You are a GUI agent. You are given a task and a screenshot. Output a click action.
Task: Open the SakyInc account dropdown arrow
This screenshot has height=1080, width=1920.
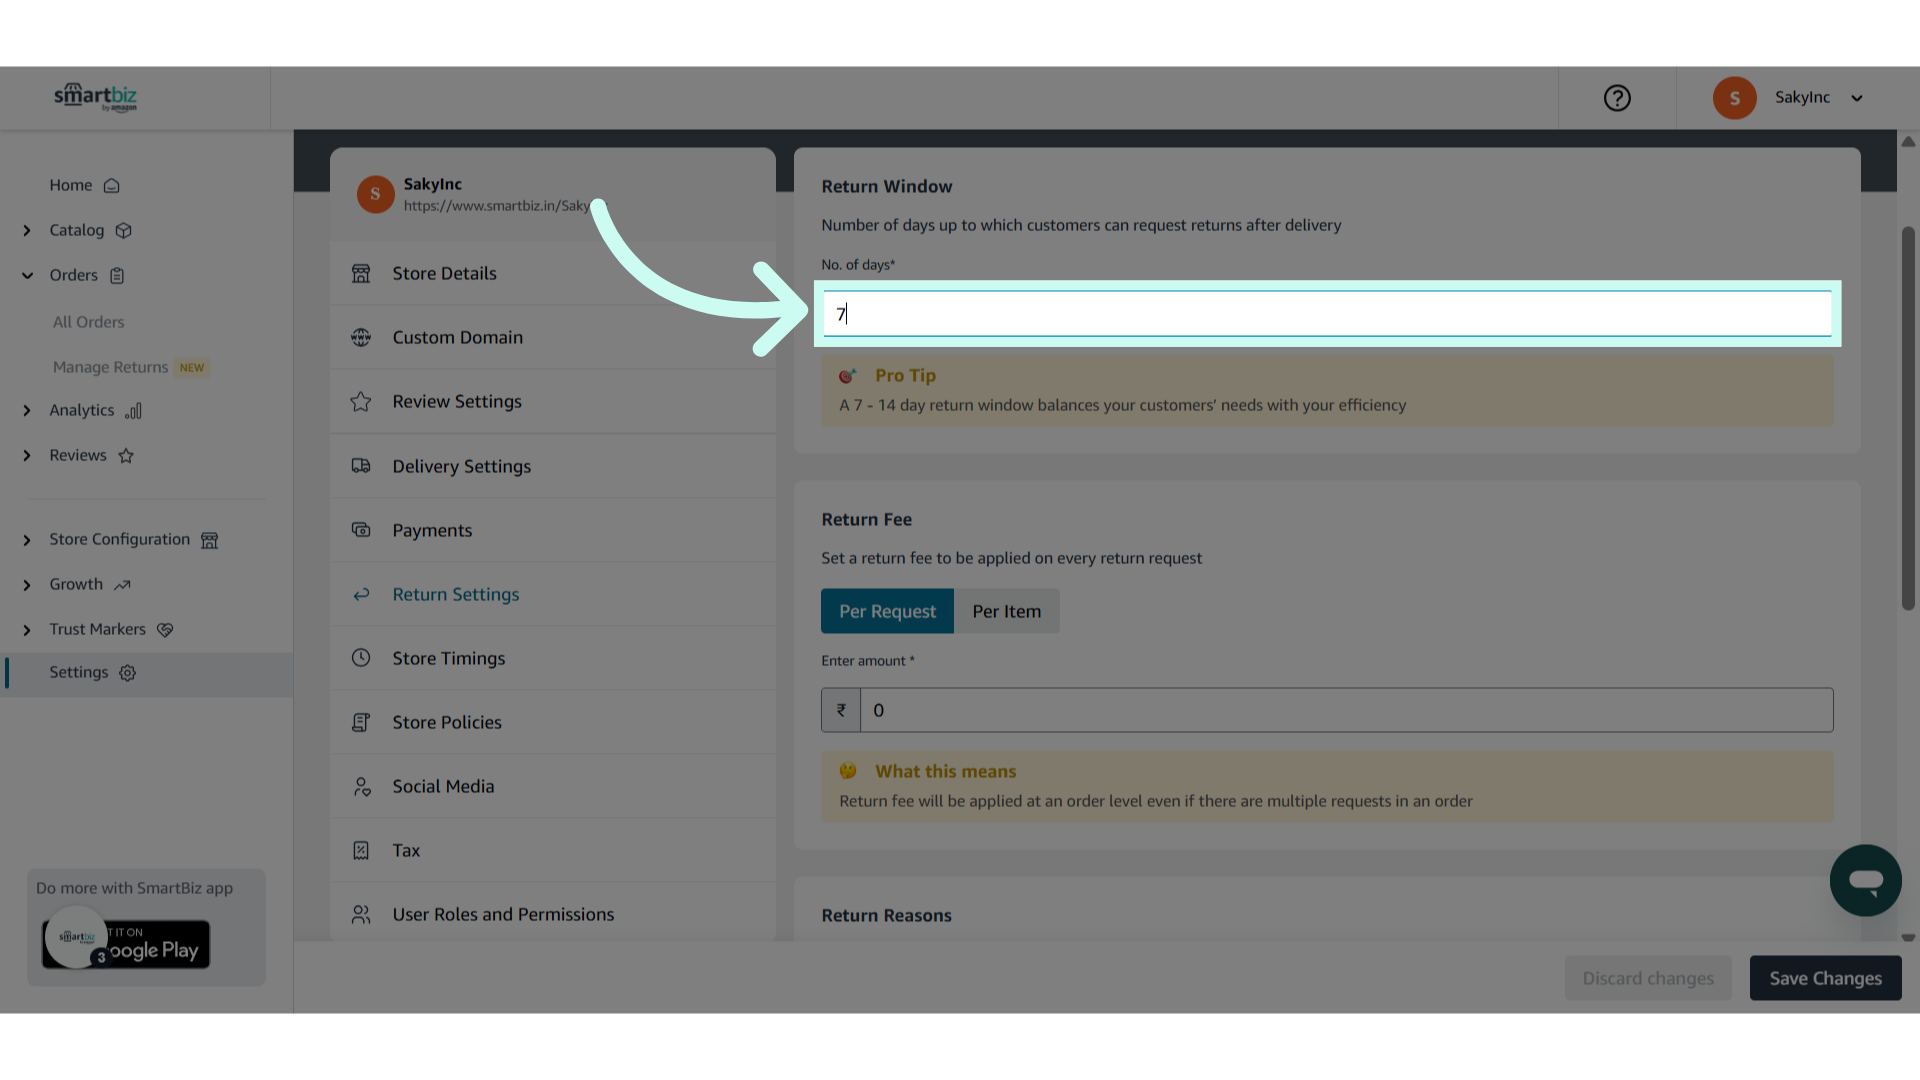(x=1857, y=98)
